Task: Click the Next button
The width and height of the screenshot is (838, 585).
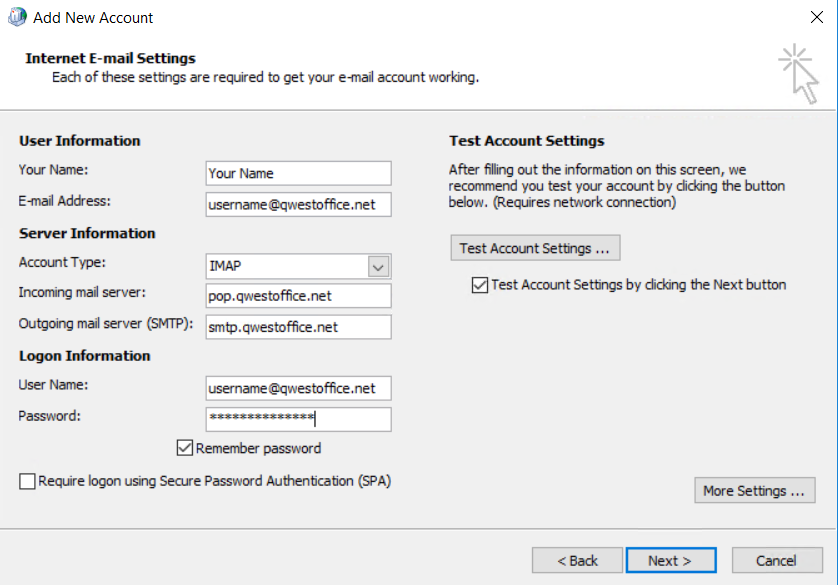Action: [x=671, y=560]
